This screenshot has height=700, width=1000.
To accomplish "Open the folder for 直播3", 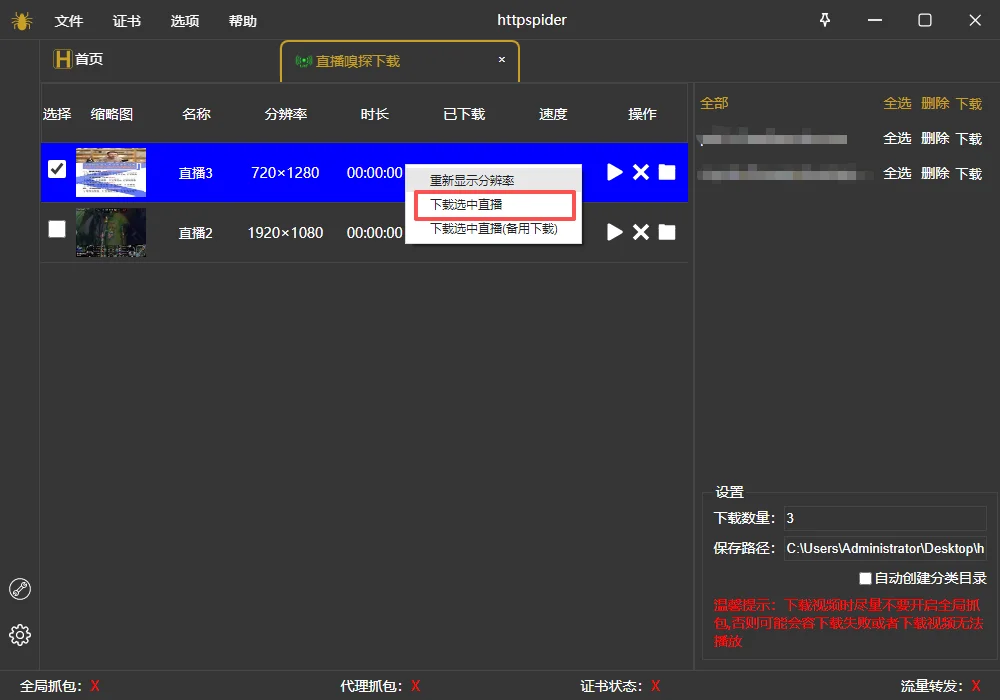I will point(667,172).
